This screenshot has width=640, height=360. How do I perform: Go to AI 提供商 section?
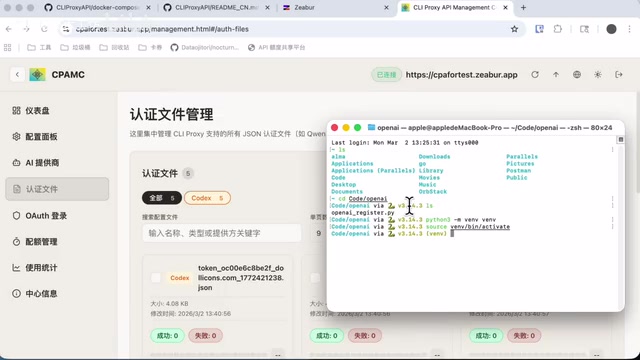(57, 163)
